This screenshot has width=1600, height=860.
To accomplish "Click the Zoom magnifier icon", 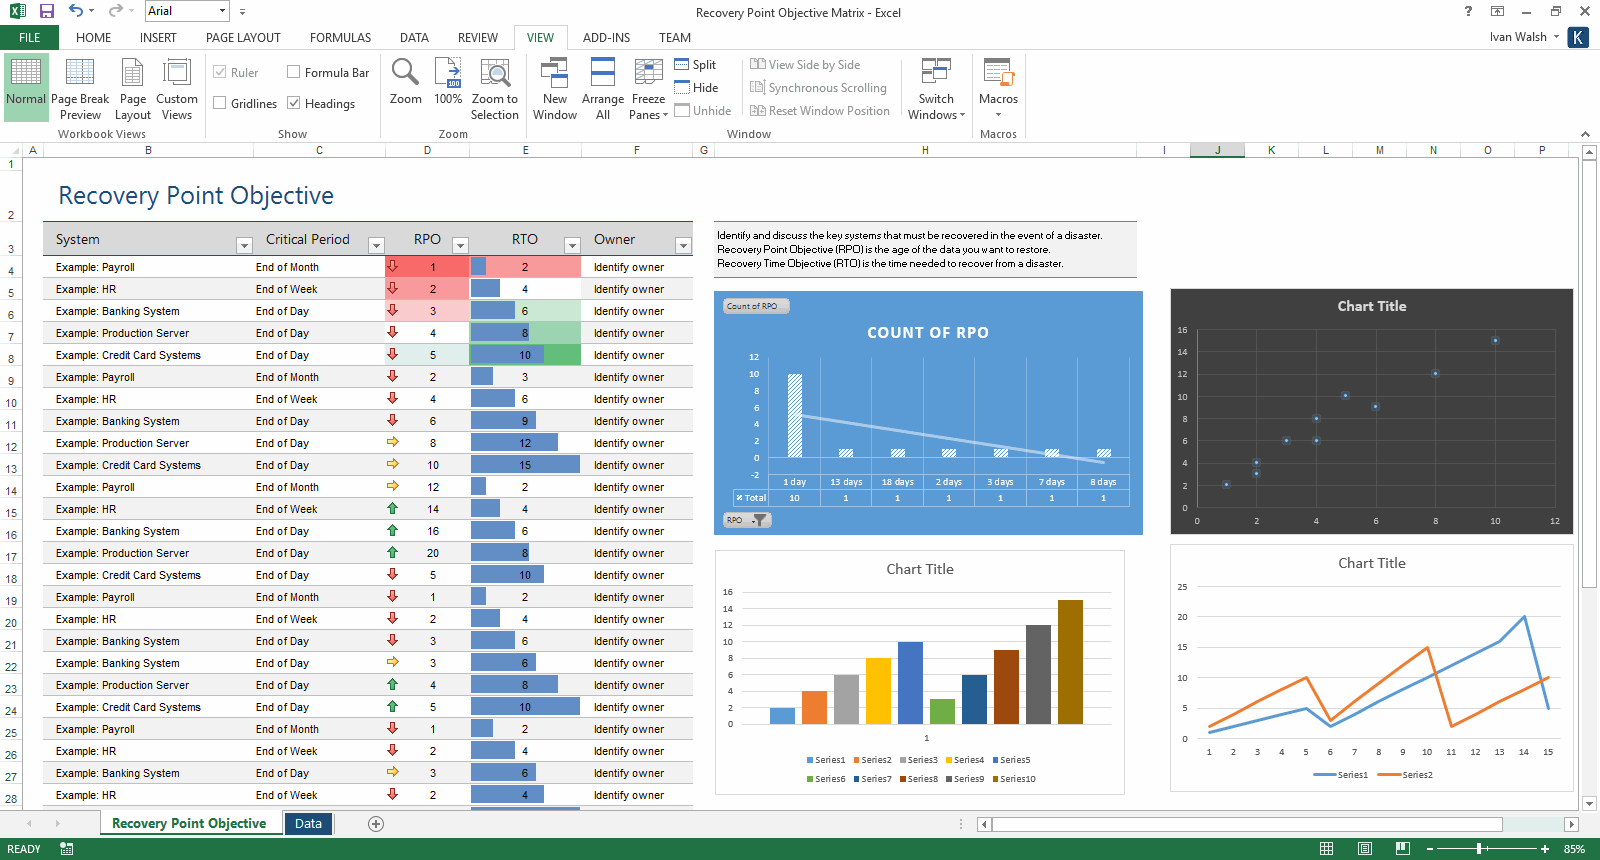I will (405, 74).
